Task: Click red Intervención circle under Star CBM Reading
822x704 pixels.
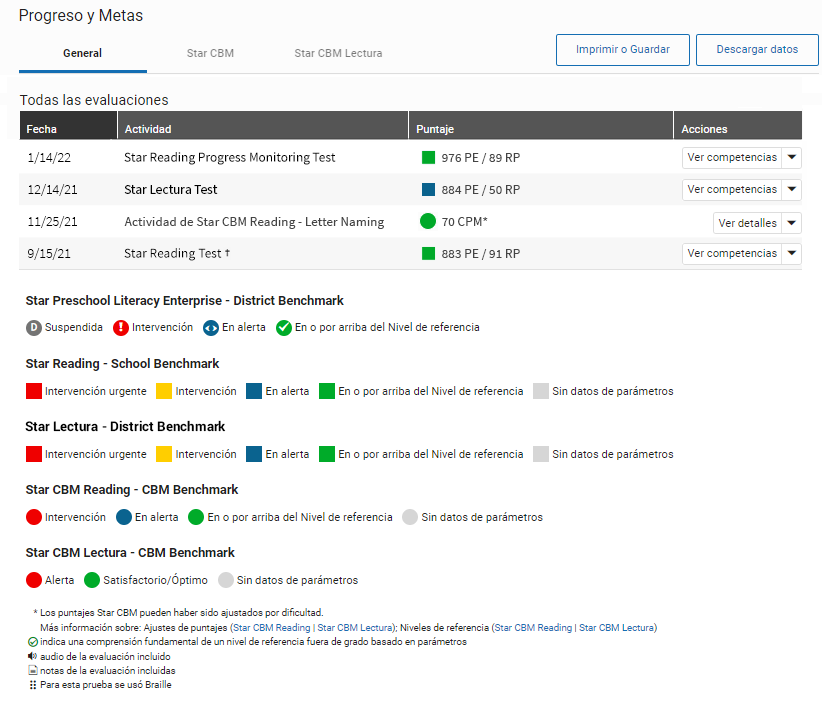Action: 34,517
